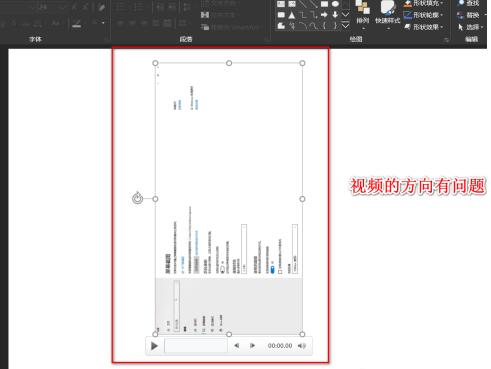Click the 00:00.00 video time display
491x369 pixels.
(280, 346)
